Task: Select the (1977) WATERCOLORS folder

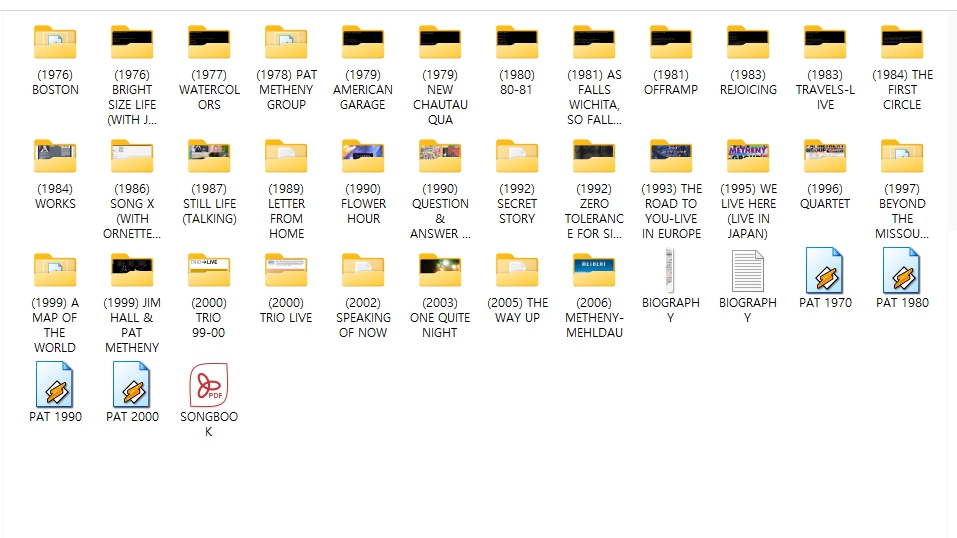Action: click(209, 43)
